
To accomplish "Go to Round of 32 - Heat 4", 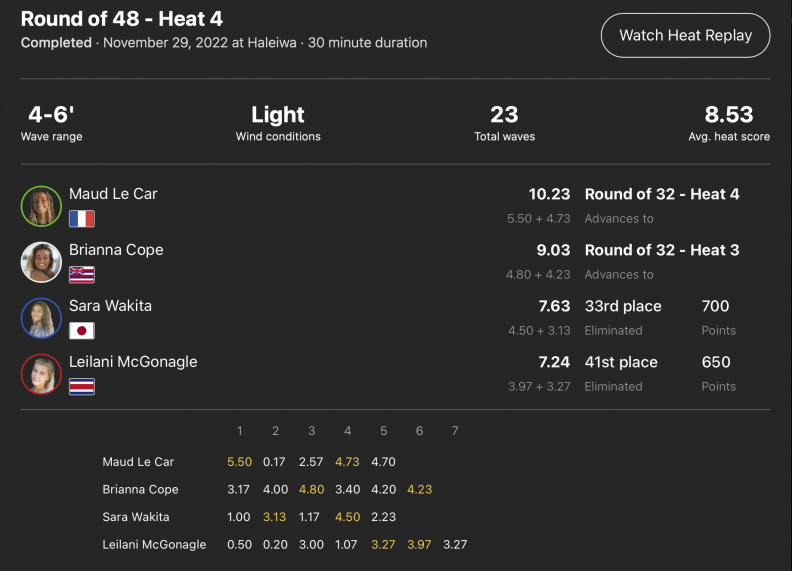I will coord(662,194).
